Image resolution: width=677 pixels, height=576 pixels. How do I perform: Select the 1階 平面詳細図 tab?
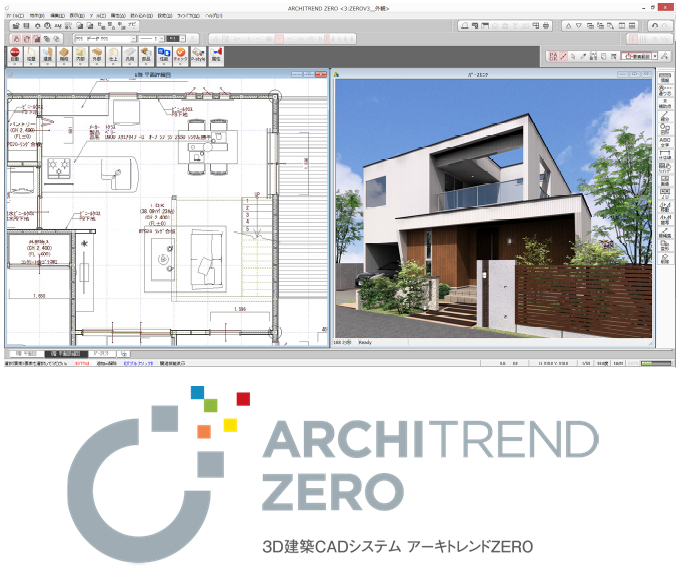click(66, 354)
